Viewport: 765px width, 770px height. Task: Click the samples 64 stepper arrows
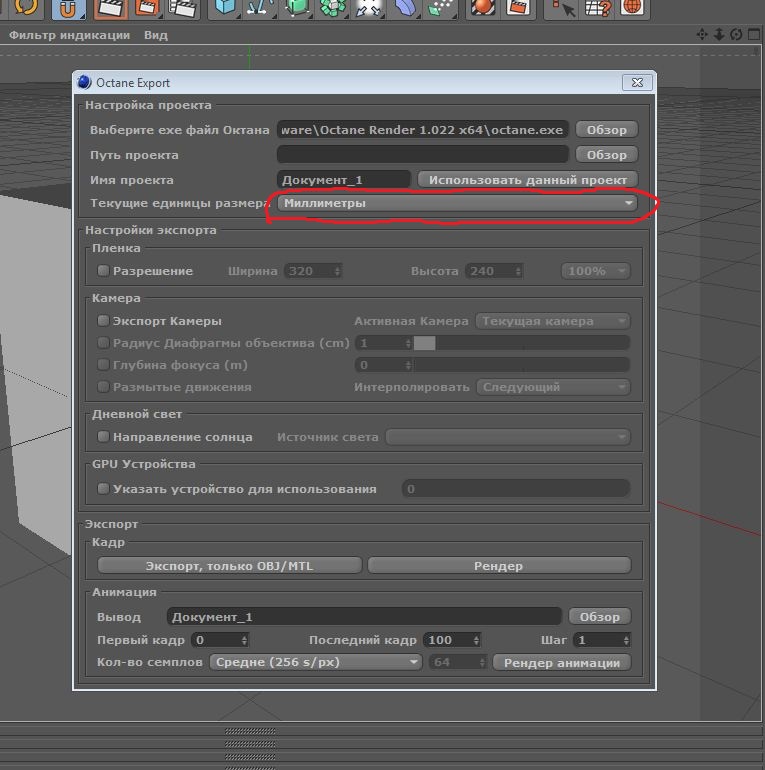click(x=482, y=662)
